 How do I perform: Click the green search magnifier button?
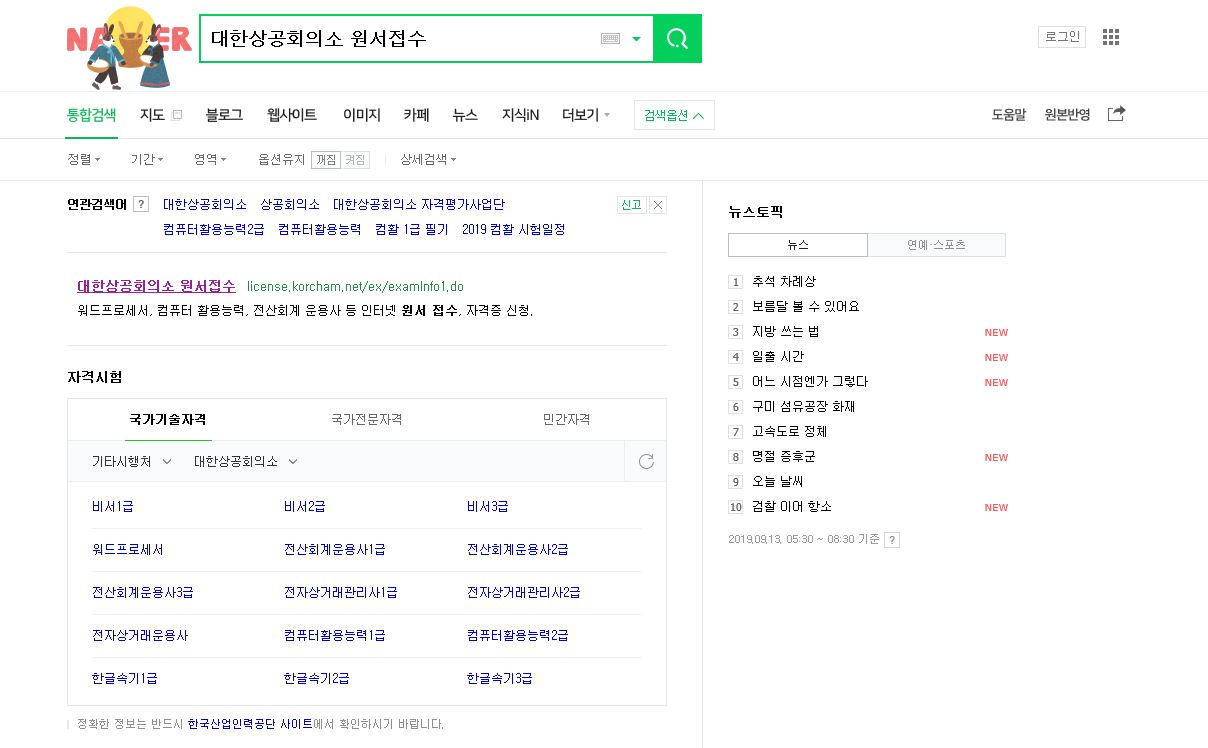click(x=677, y=39)
